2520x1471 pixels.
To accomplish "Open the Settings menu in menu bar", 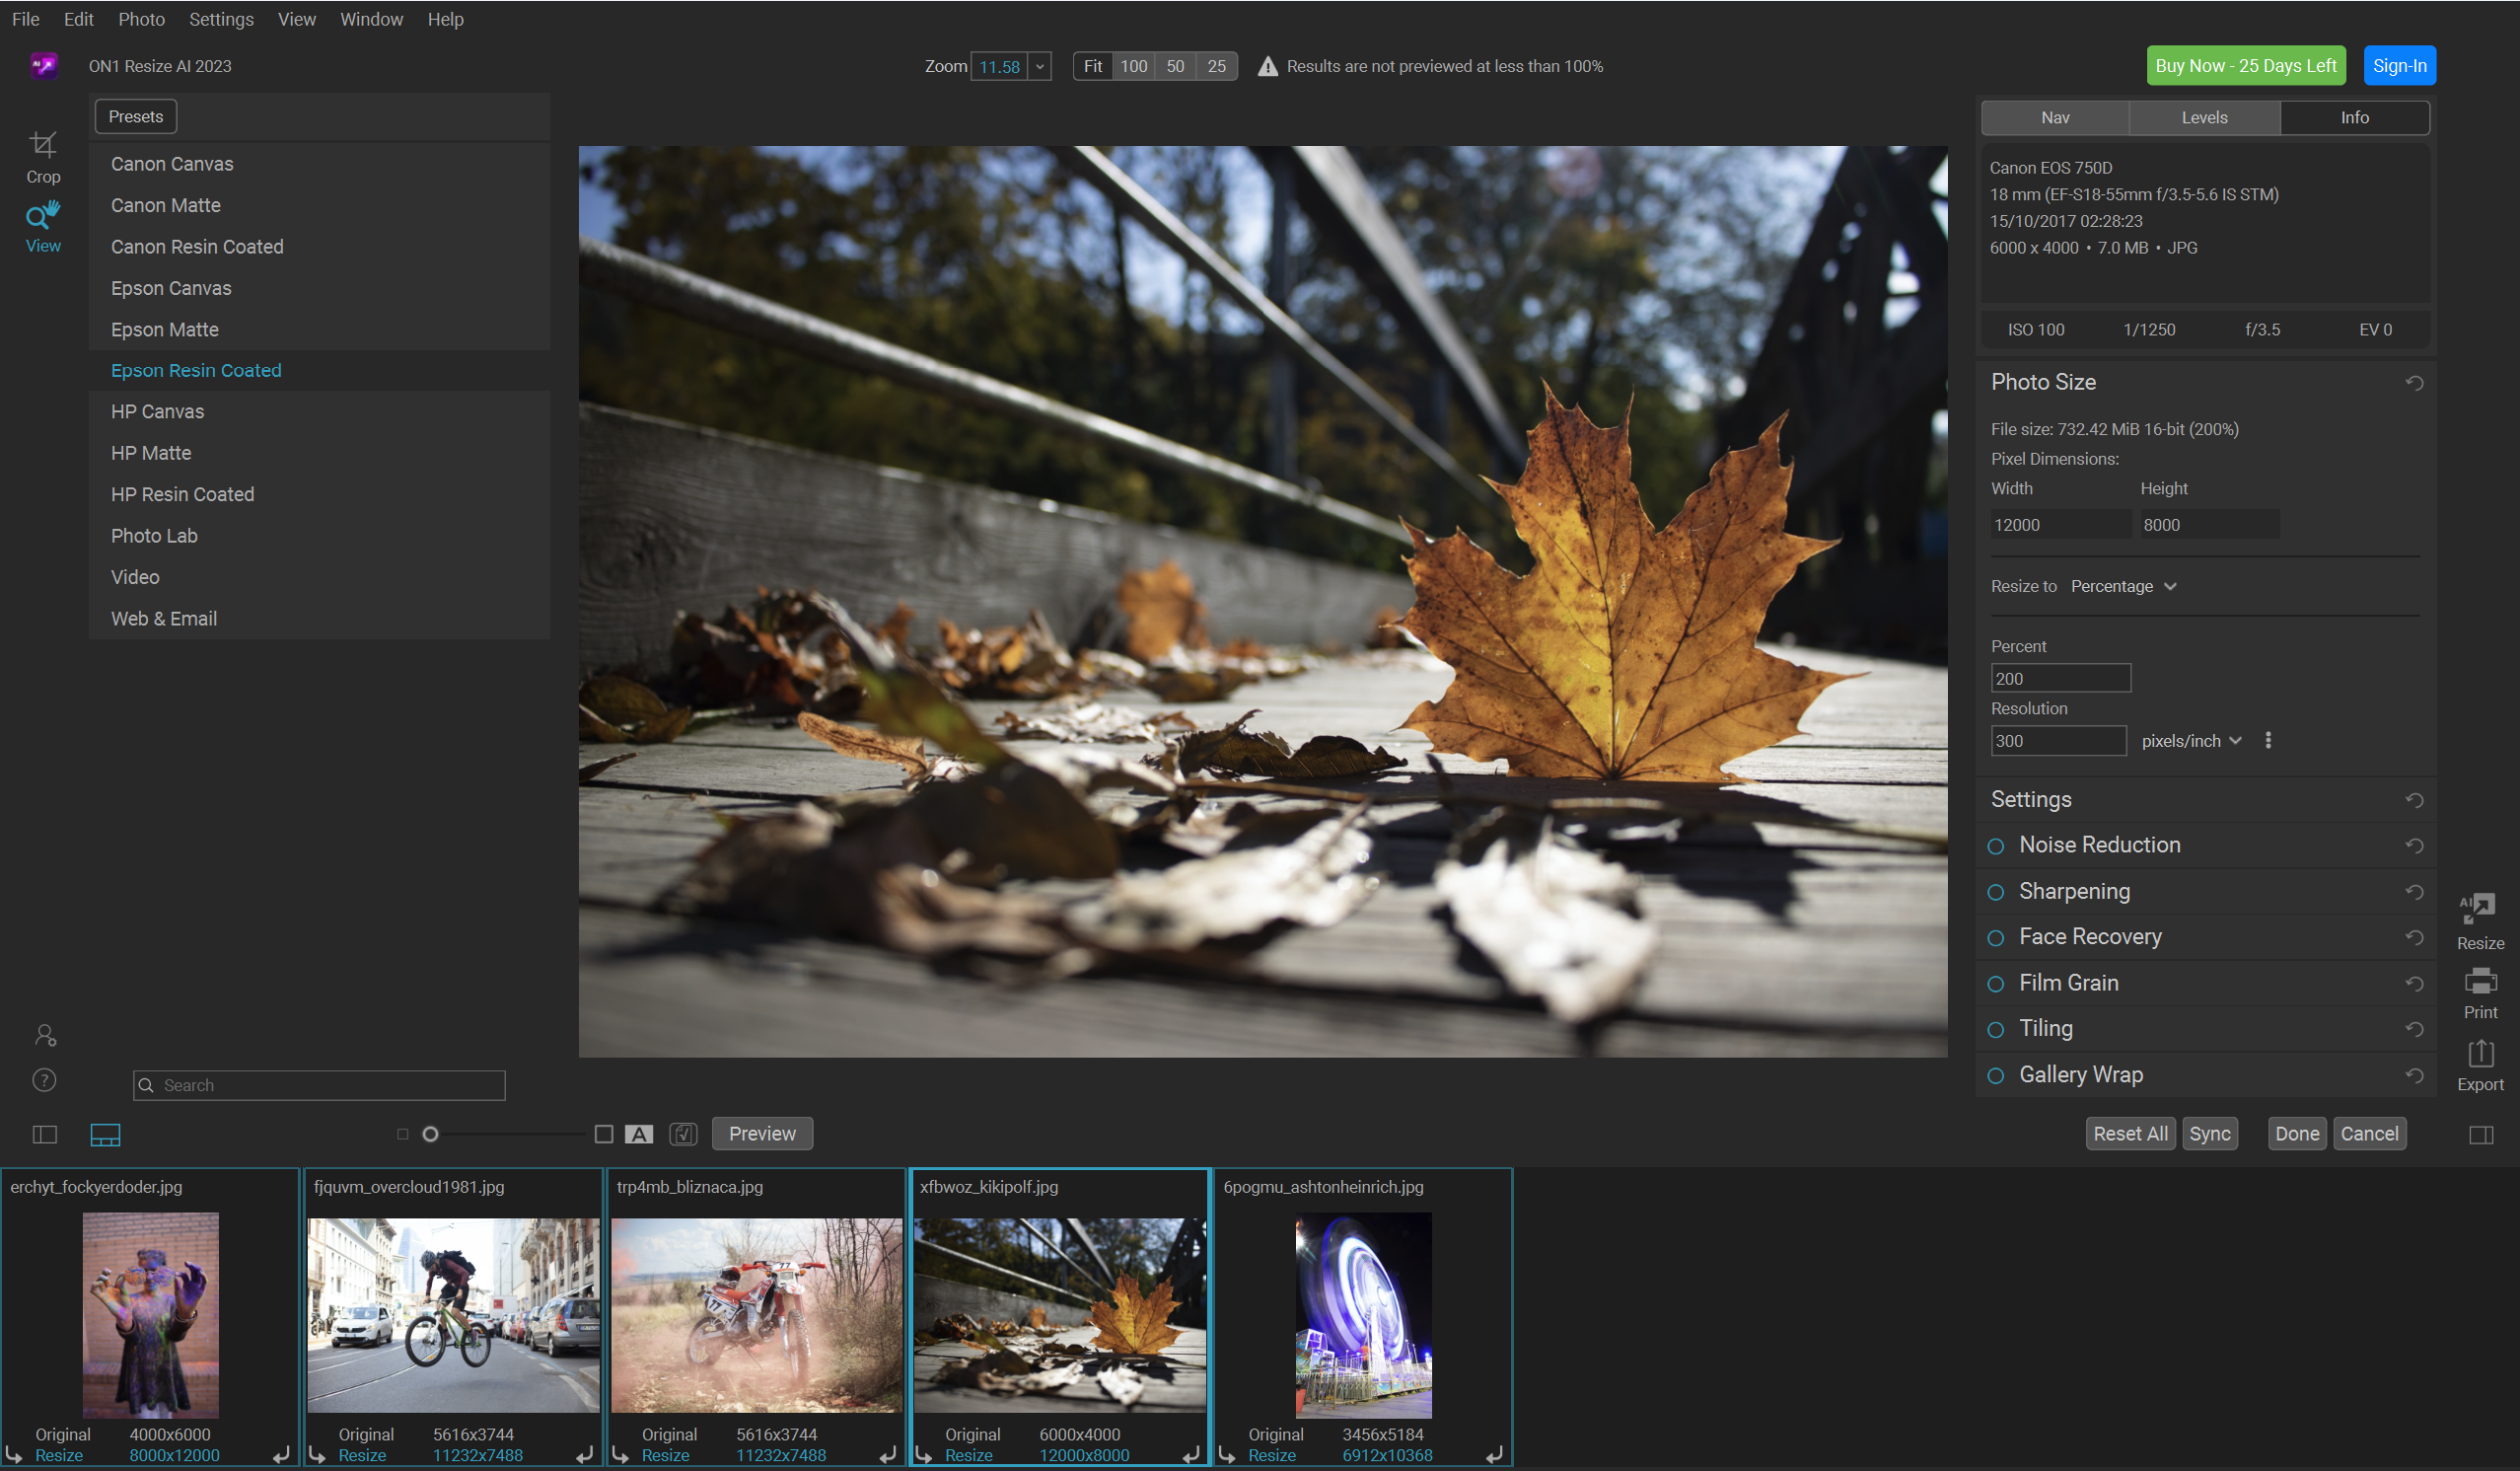I will click(x=219, y=18).
